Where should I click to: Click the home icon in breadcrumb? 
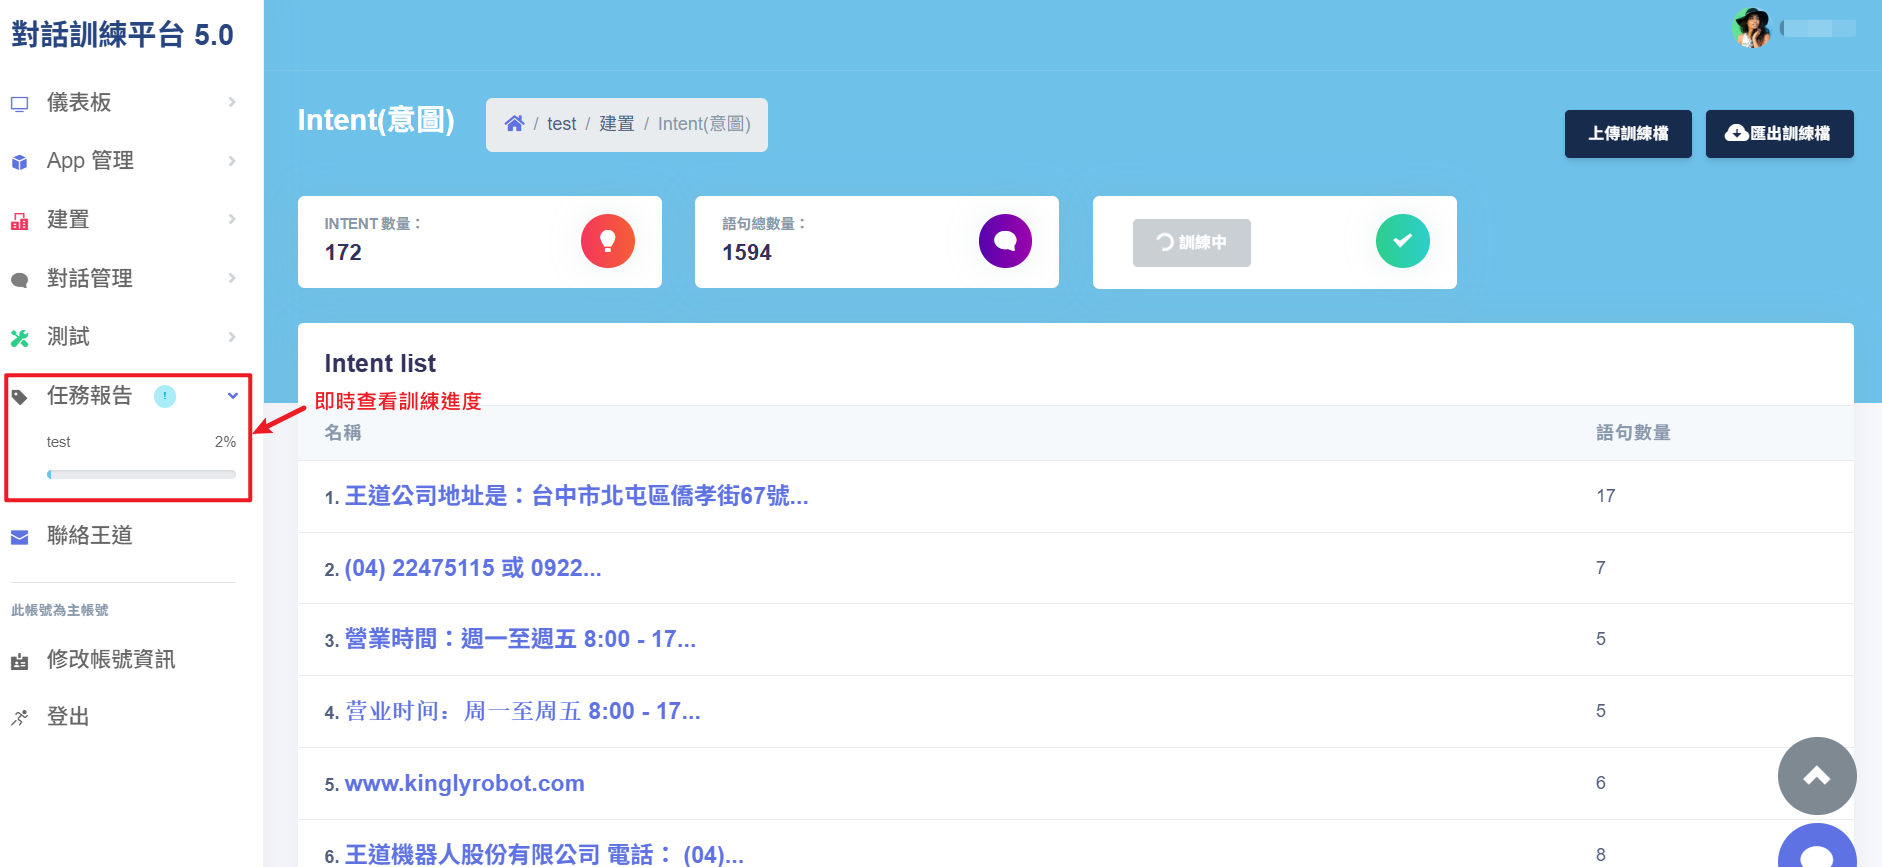[514, 124]
